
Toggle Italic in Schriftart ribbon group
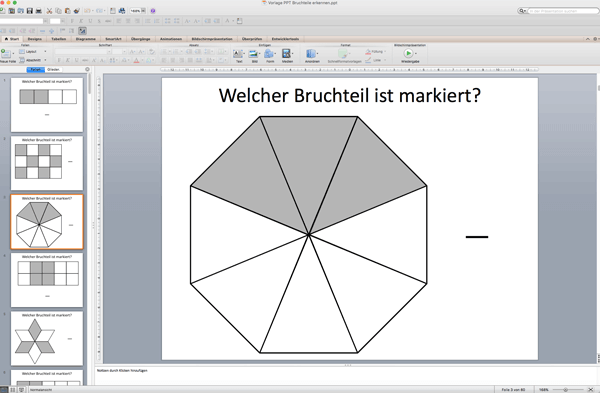(x=68, y=60)
